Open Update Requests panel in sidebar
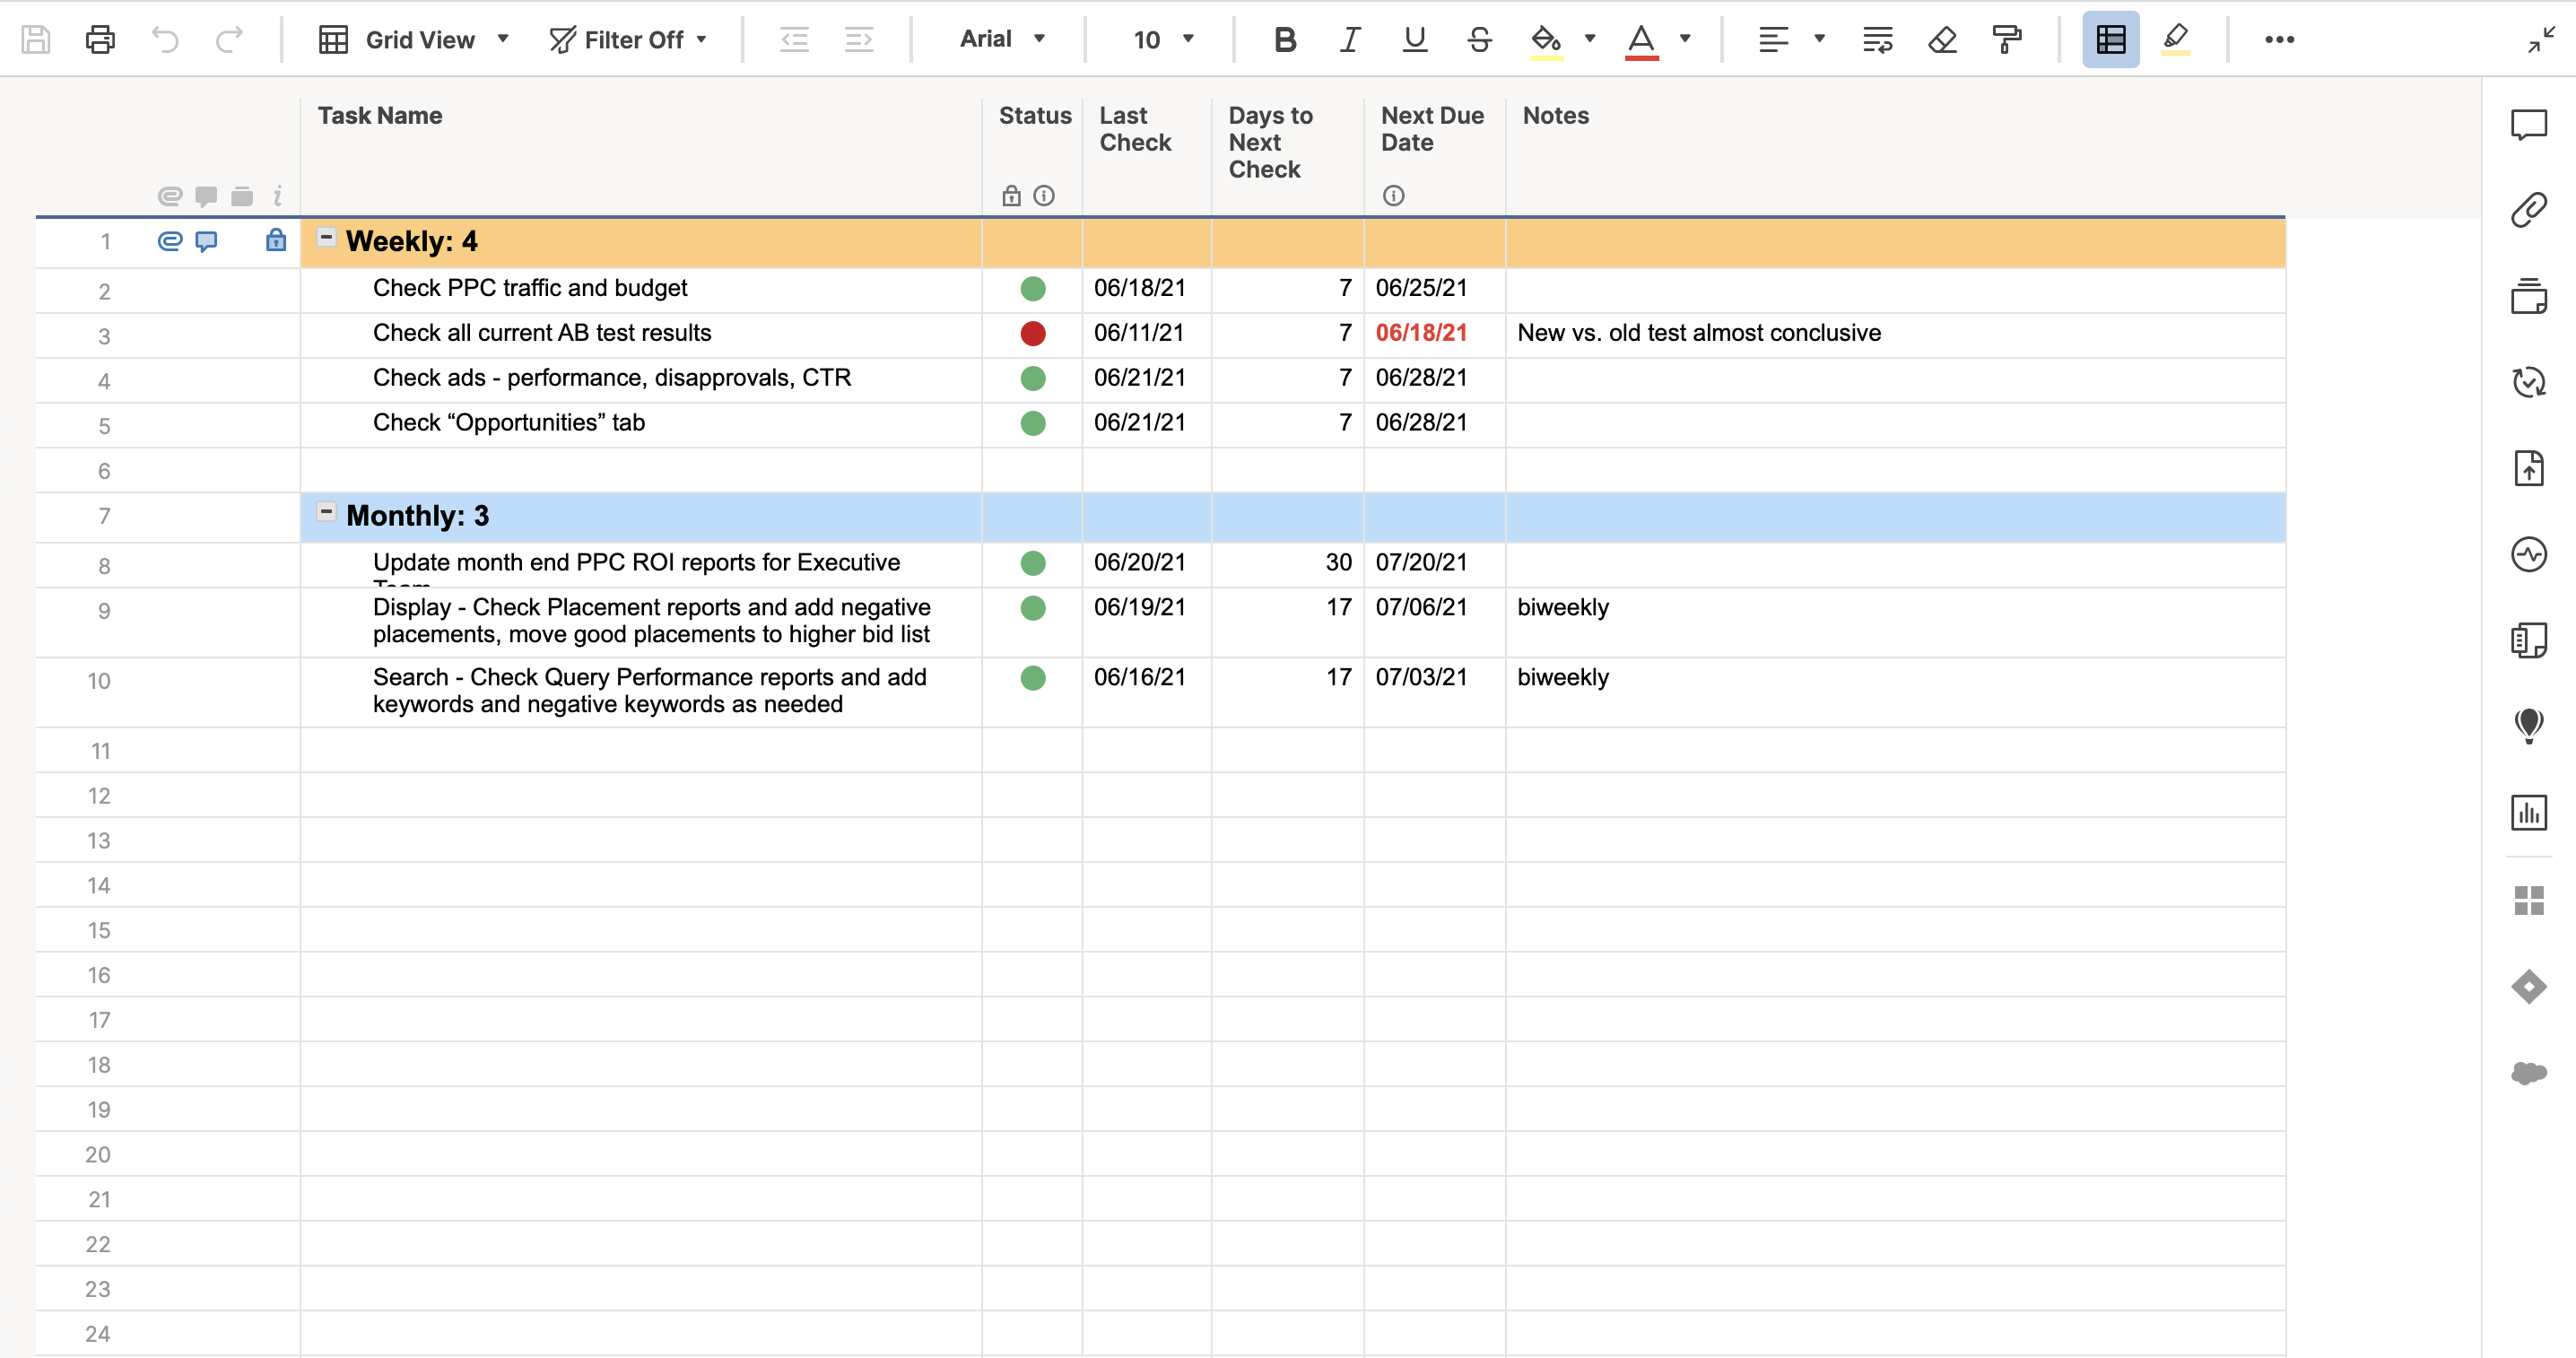2576x1358 pixels. [2528, 382]
